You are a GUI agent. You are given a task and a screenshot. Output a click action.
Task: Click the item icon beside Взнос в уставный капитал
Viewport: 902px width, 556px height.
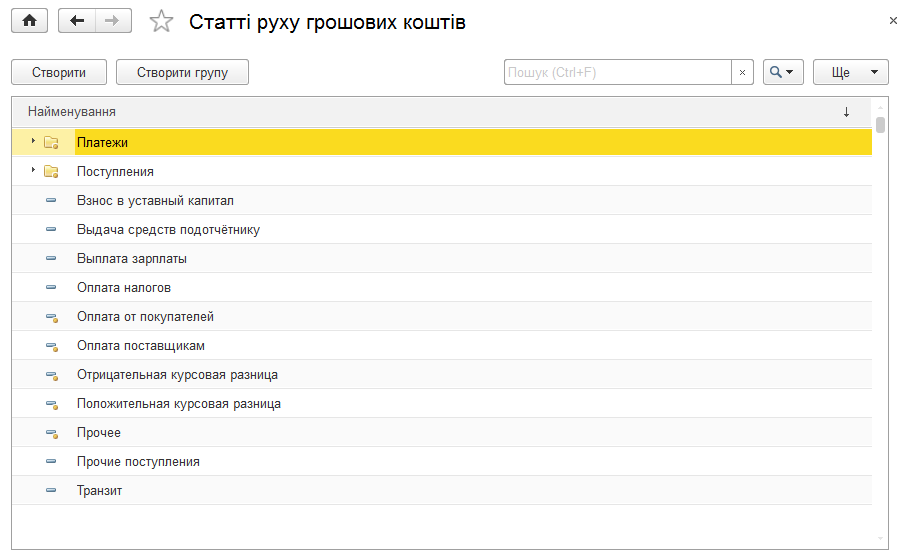click(51, 200)
